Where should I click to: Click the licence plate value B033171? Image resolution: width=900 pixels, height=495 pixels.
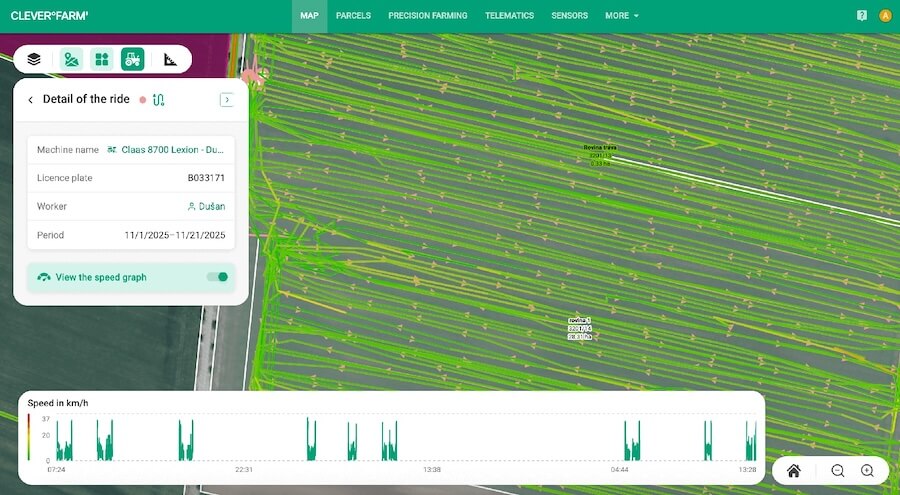206,178
